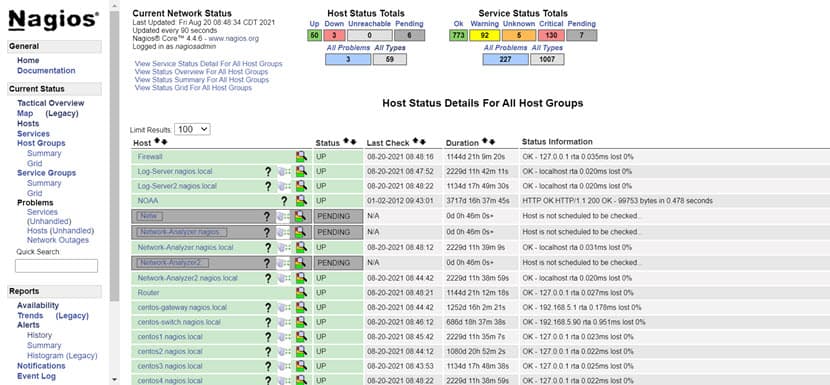The height and width of the screenshot is (385, 830).
Task: Click question mark icon for NOAA host
Action: pyautogui.click(x=284, y=201)
